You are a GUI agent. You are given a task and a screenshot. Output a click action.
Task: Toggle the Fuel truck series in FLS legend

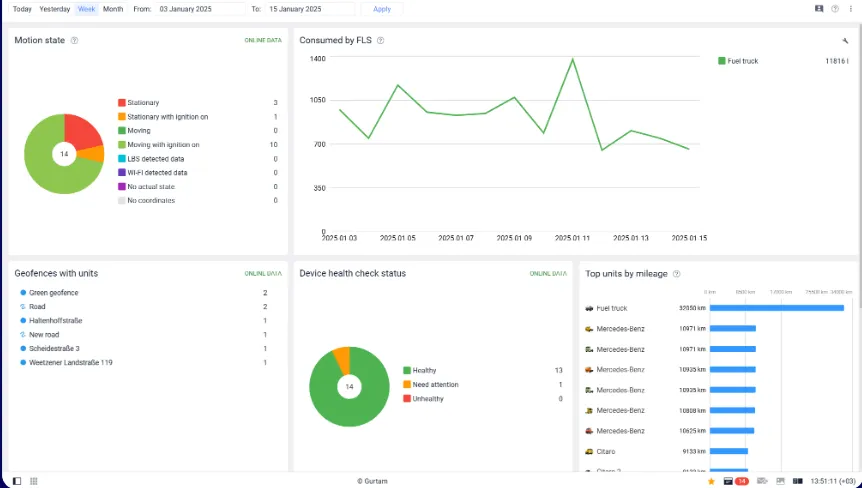coord(738,61)
